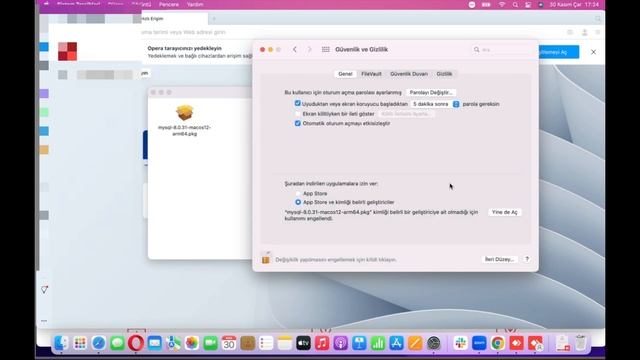The image size is (640, 360).
Task: Launch Apple TV from the Dock
Action: click(x=303, y=343)
